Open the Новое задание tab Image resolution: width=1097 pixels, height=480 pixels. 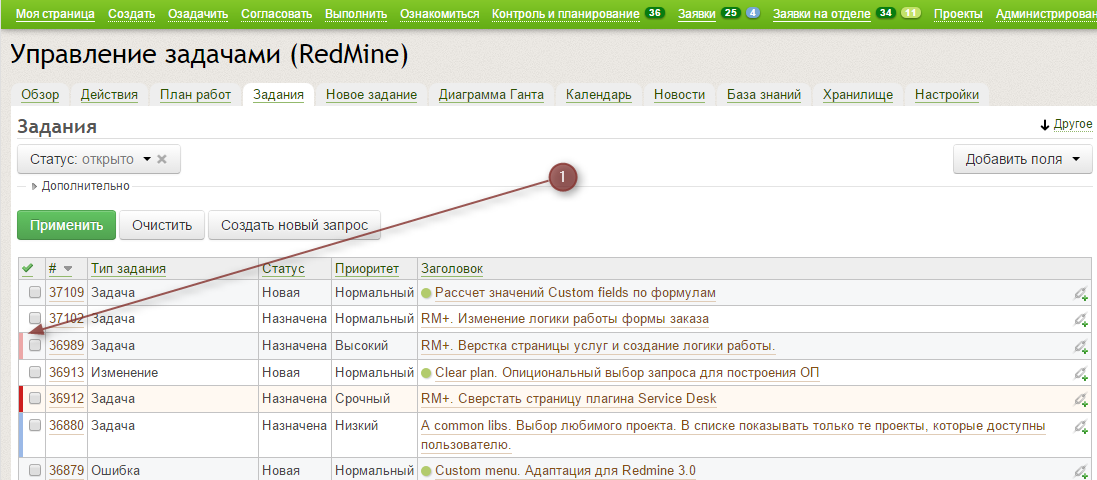(371, 94)
